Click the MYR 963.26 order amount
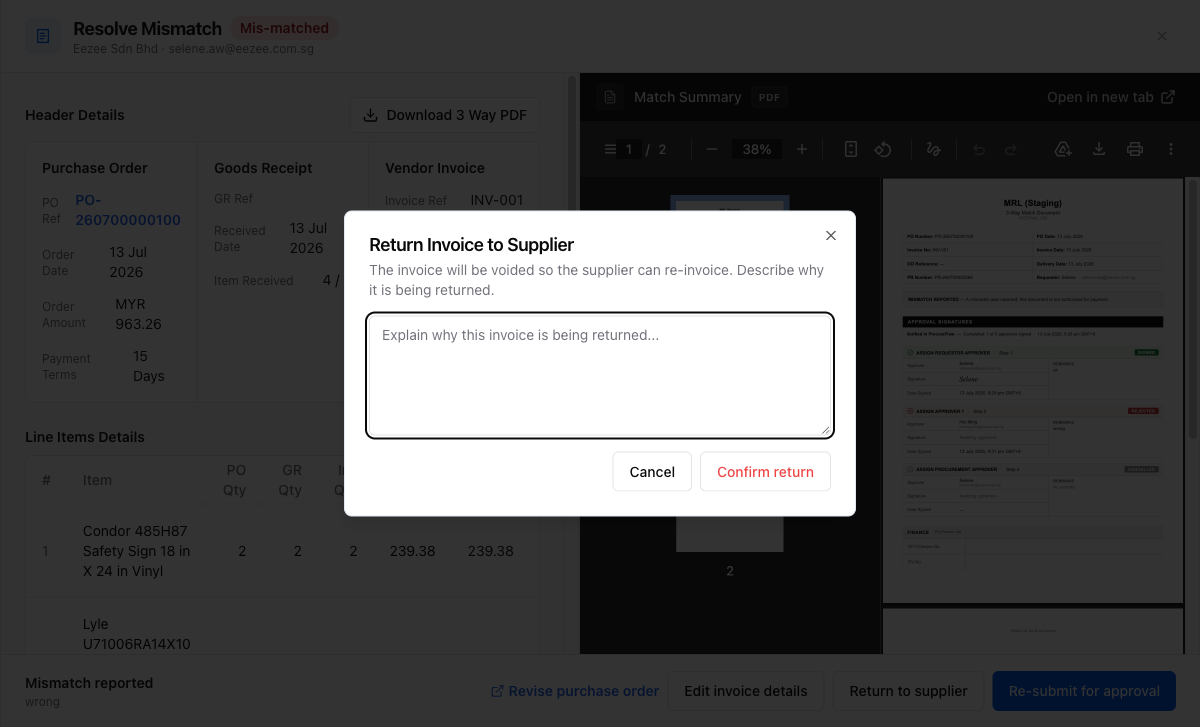Screen dimensions: 1200x727 click(x=138, y=314)
